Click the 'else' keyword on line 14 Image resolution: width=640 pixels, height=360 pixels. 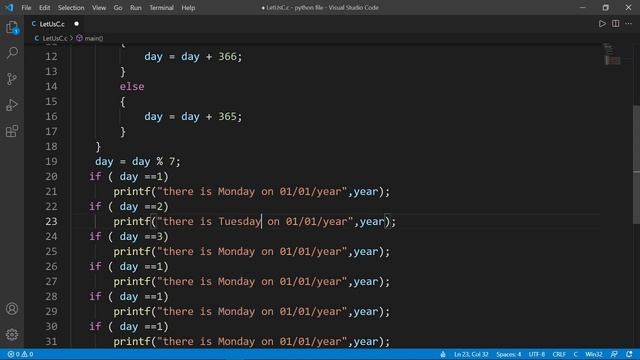pyautogui.click(x=132, y=87)
